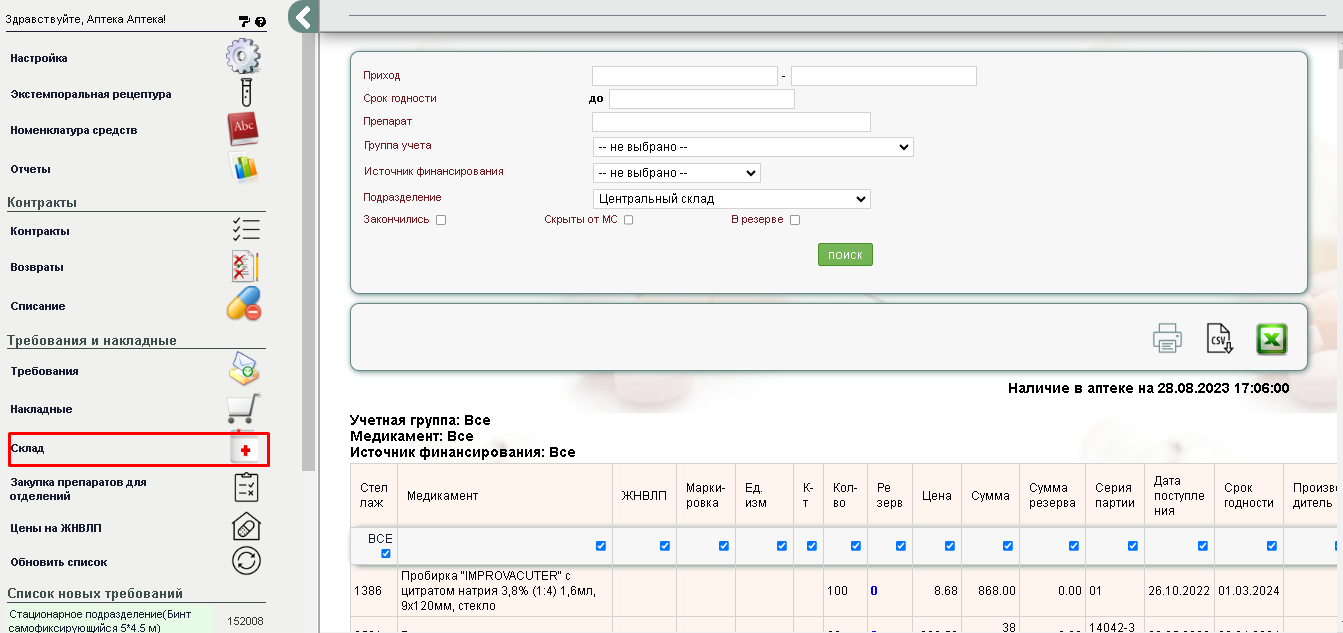The height and width of the screenshot is (633, 1343).
Task: Check the В резерве checkbox
Action: 795,220
